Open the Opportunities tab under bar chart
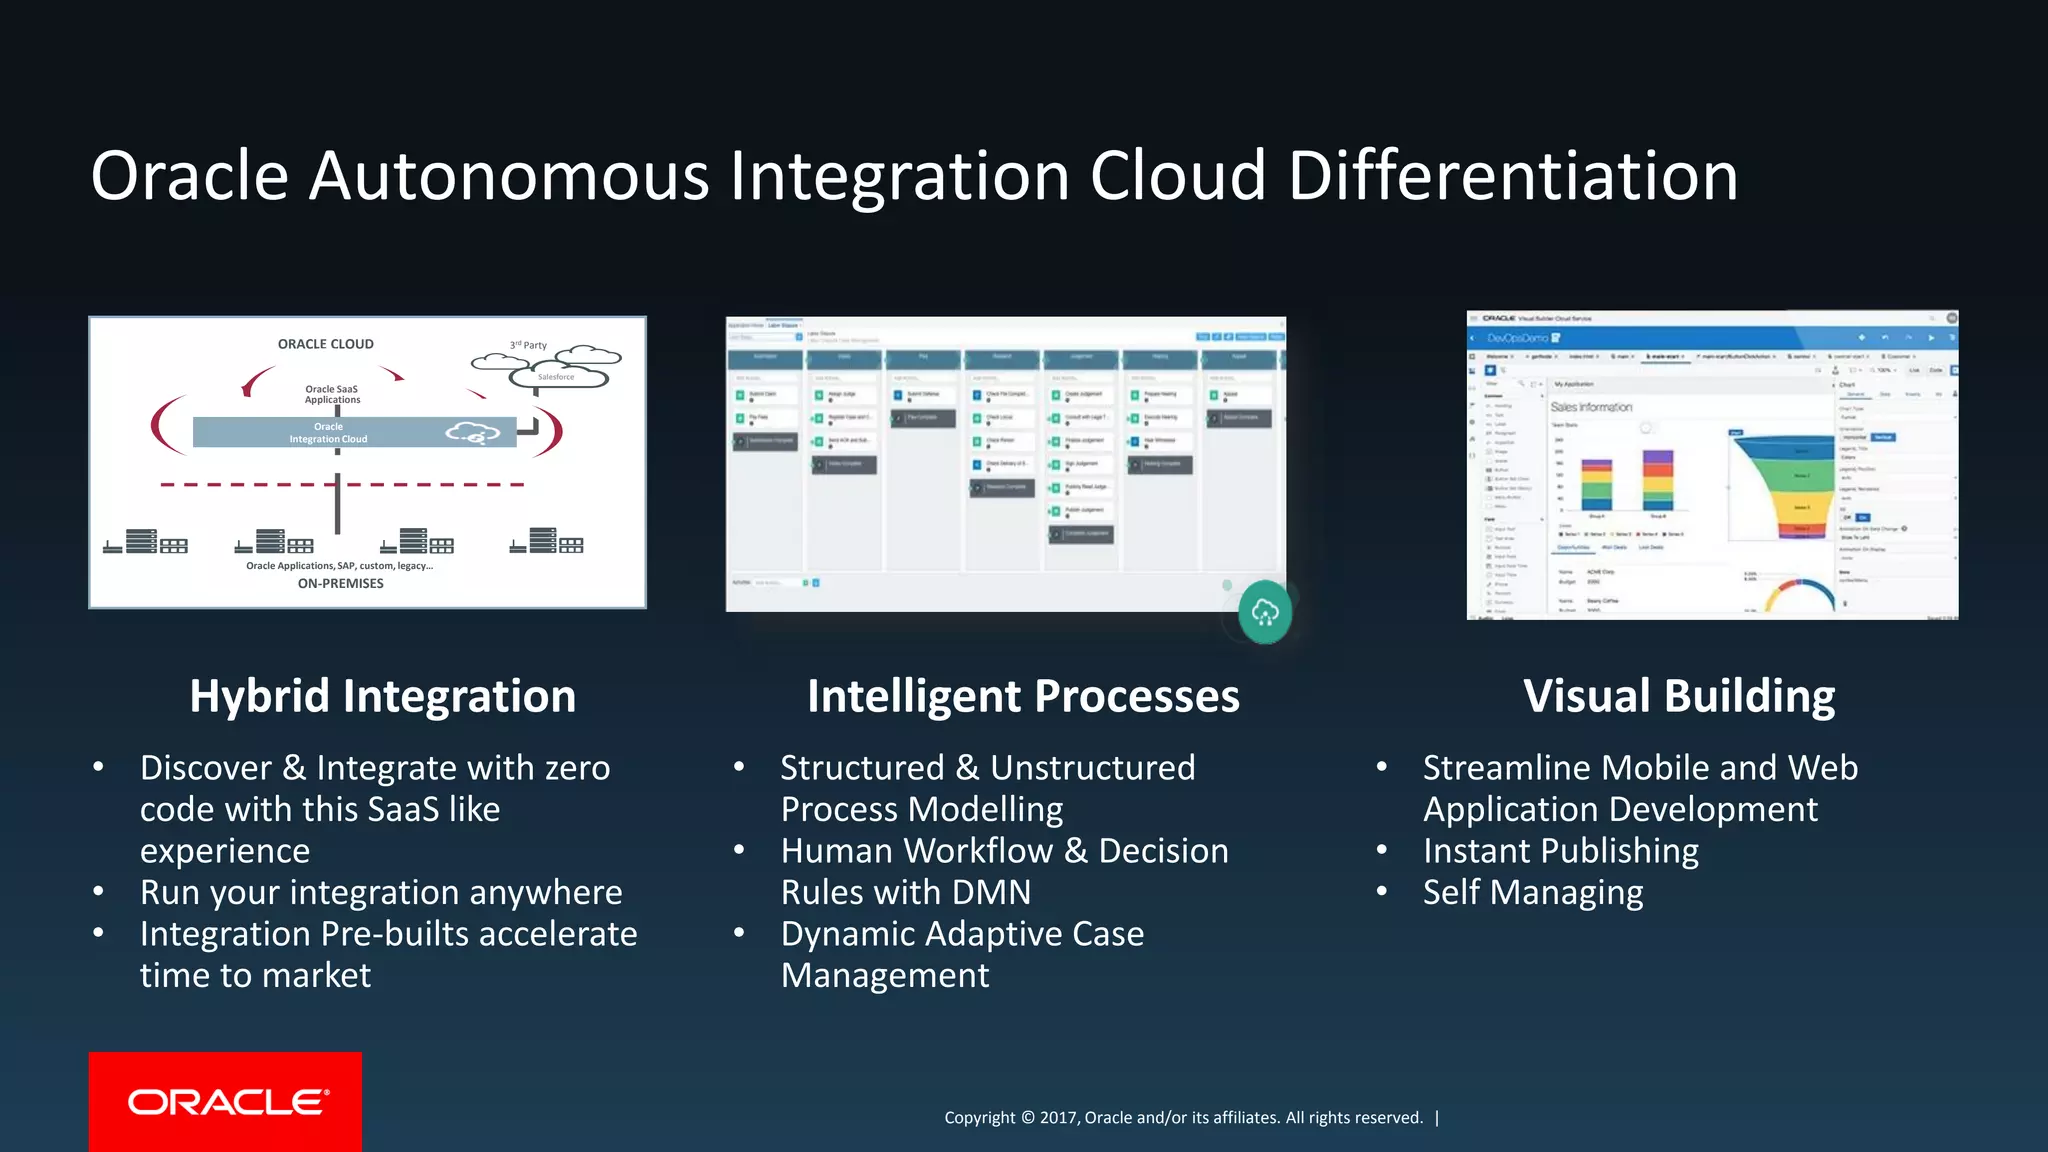Viewport: 2048px width, 1152px height. tap(1574, 548)
